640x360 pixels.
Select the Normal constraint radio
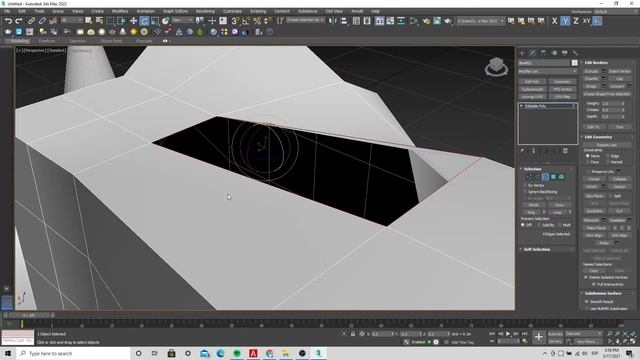608,162
